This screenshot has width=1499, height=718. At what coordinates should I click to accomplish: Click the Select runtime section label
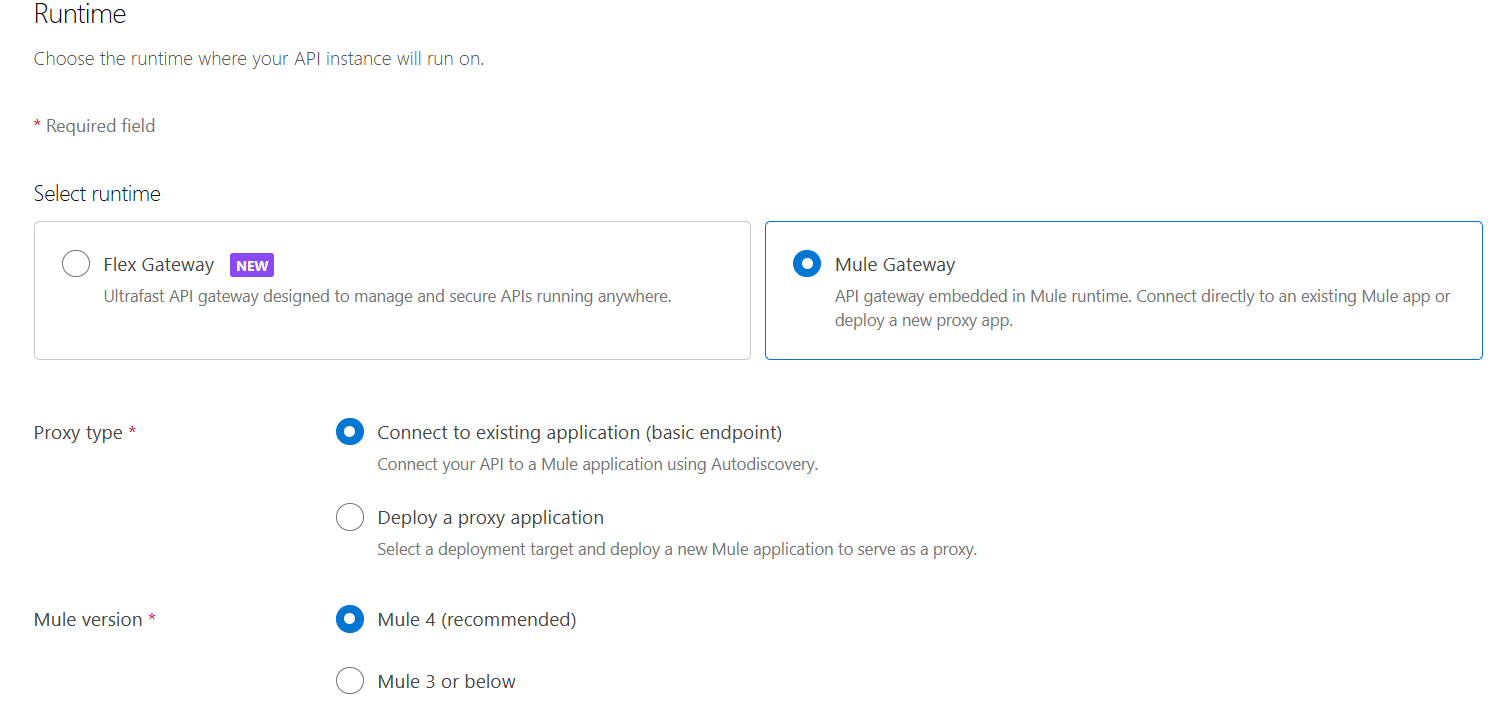[x=97, y=193]
